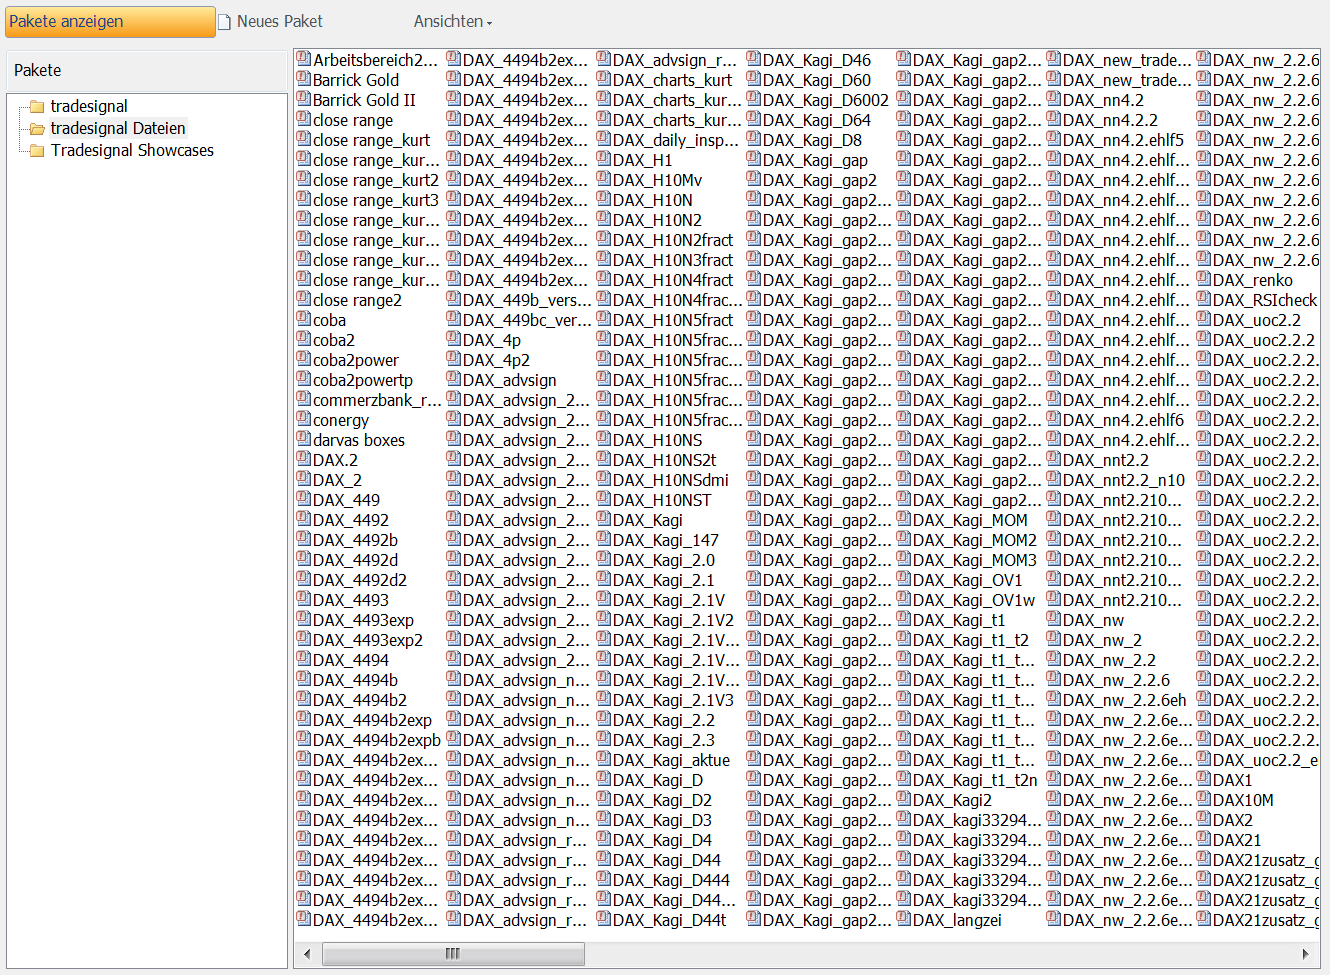Select the DAX_H10N3fract package
Screen dimensions: 1330x975
pos(673,260)
